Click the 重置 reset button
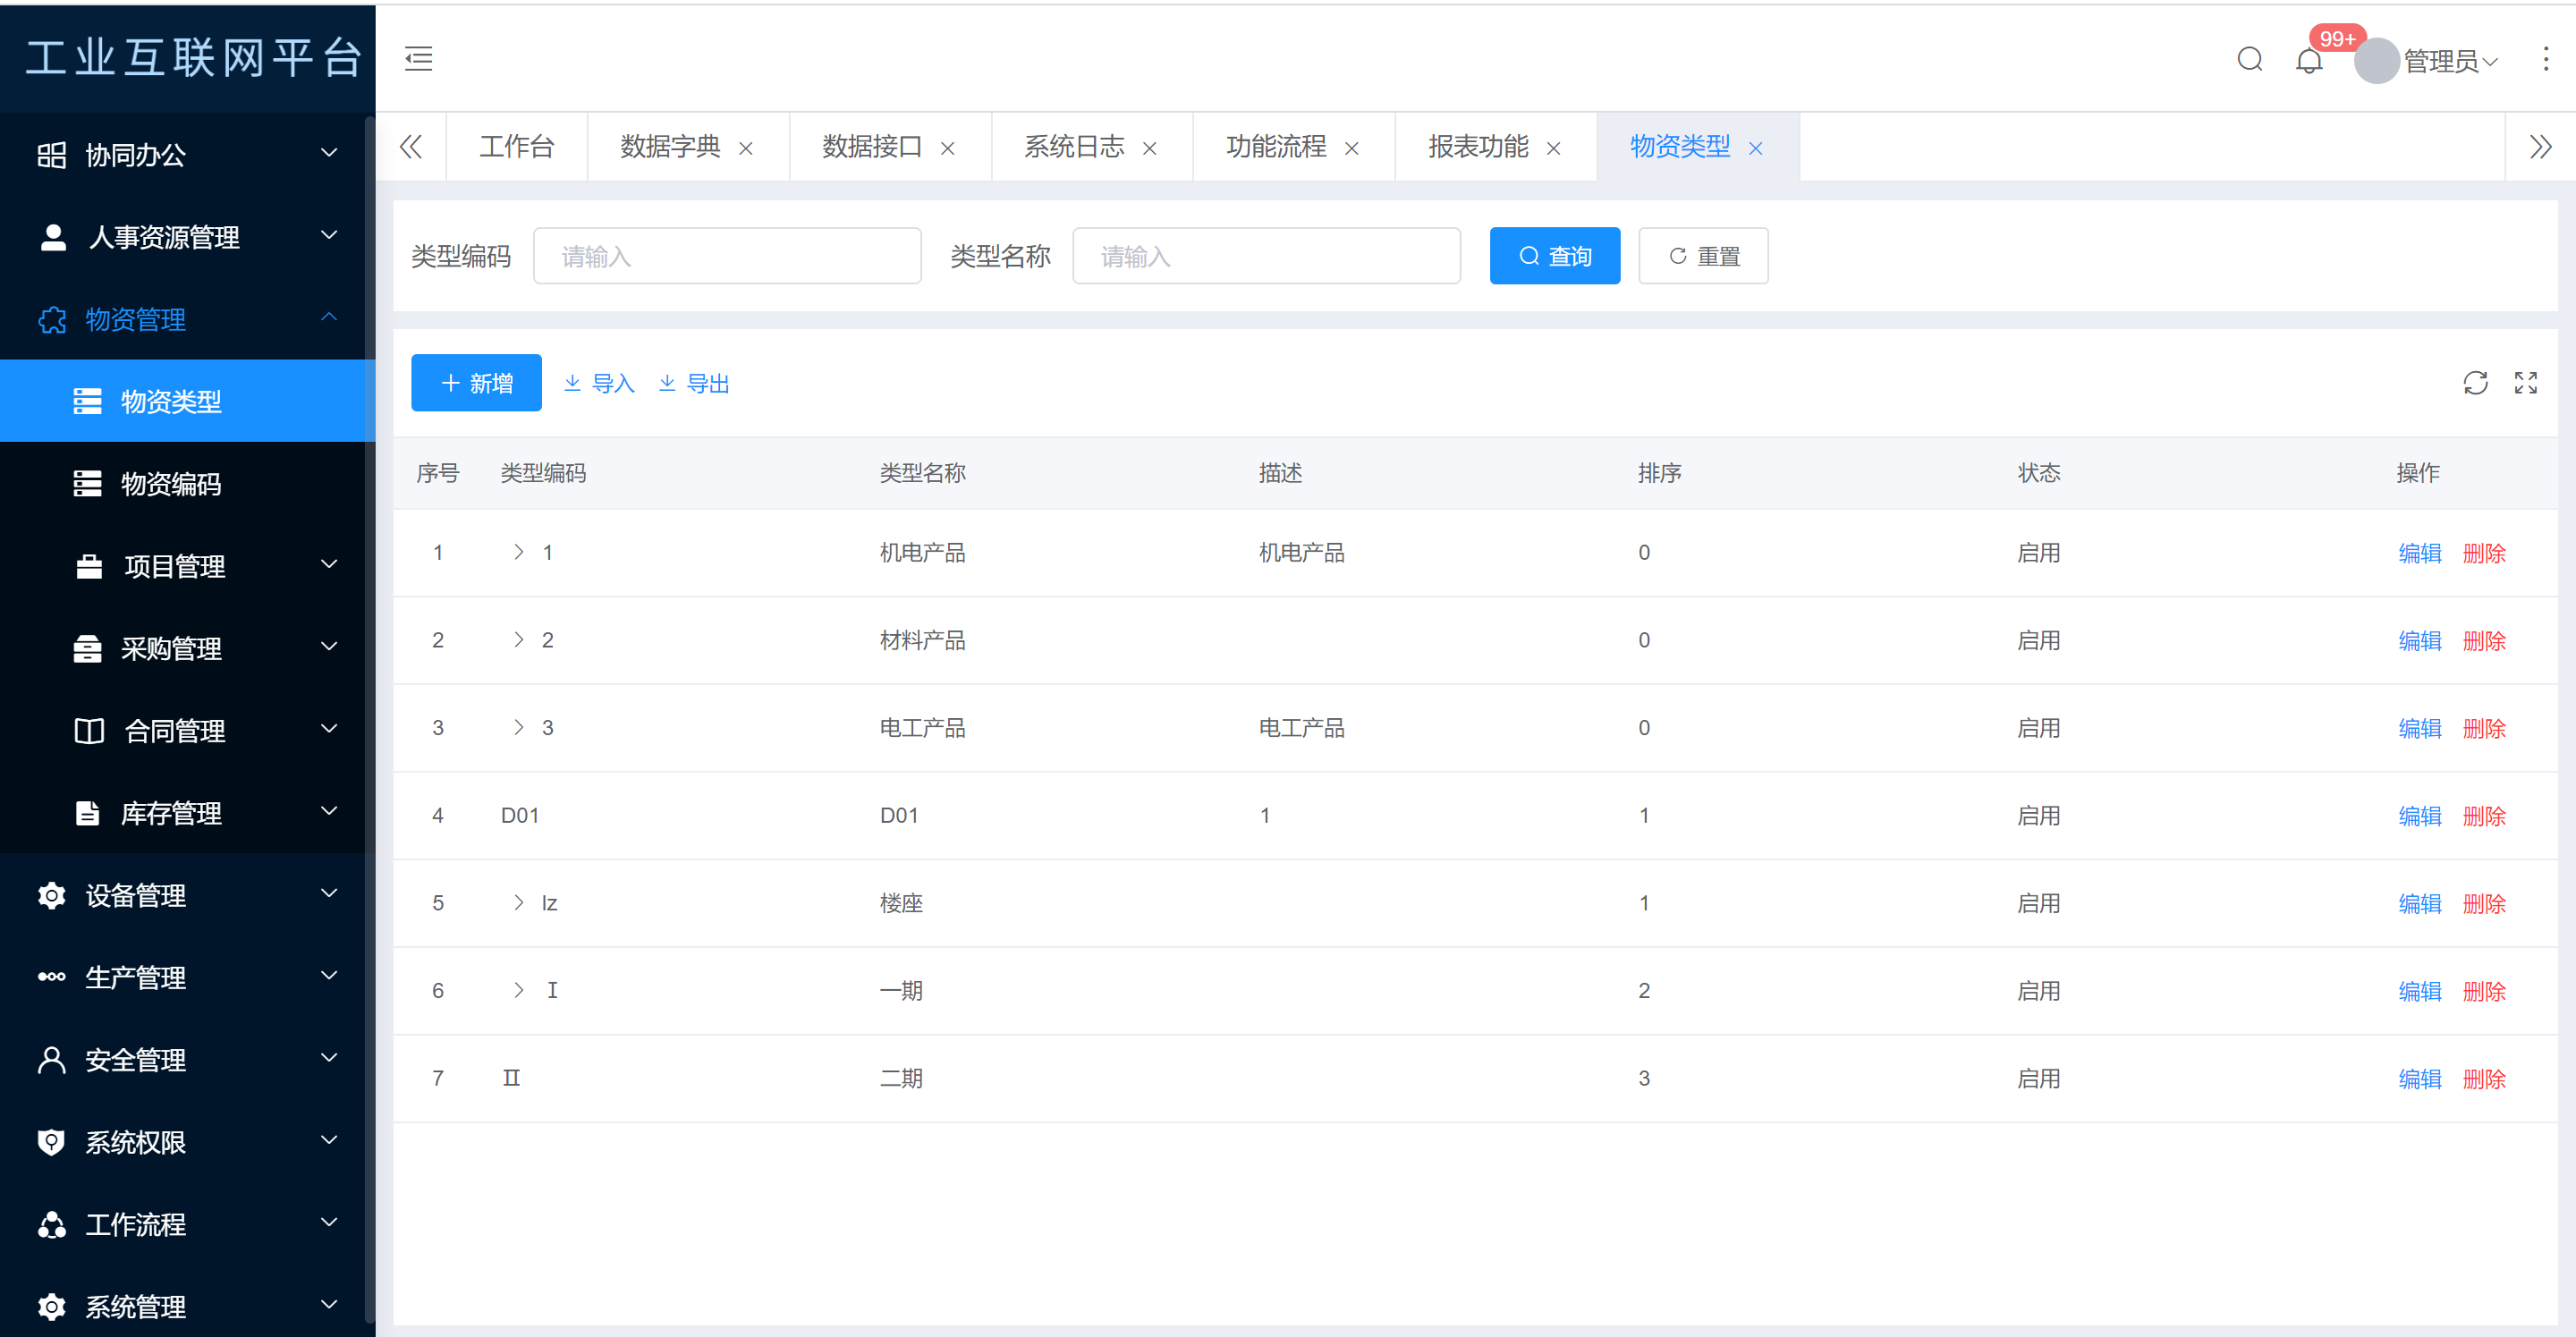 1703,256
